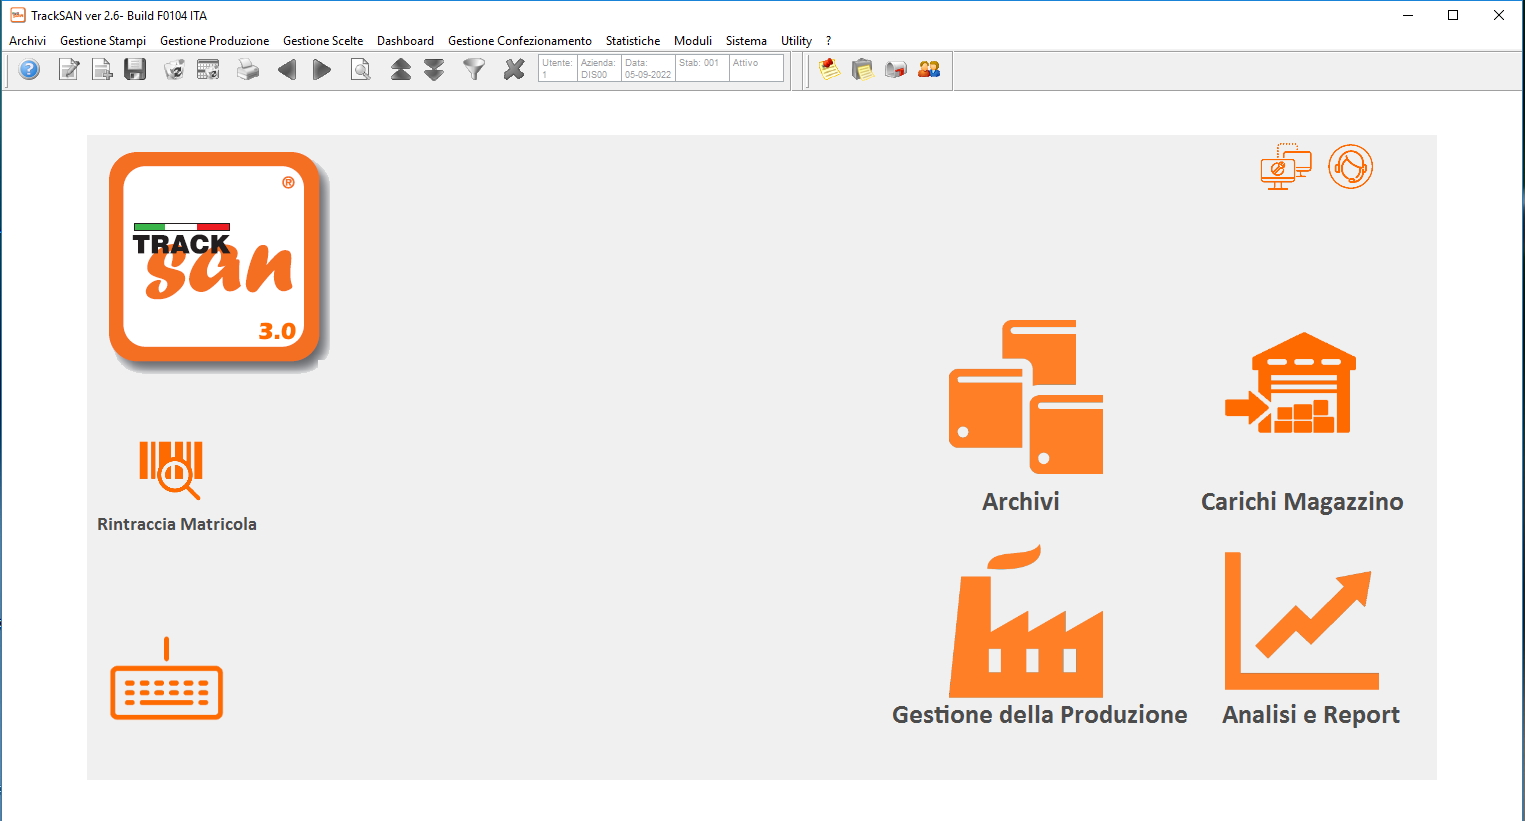Click the edit document pencil toolbar icon

(x=68, y=69)
